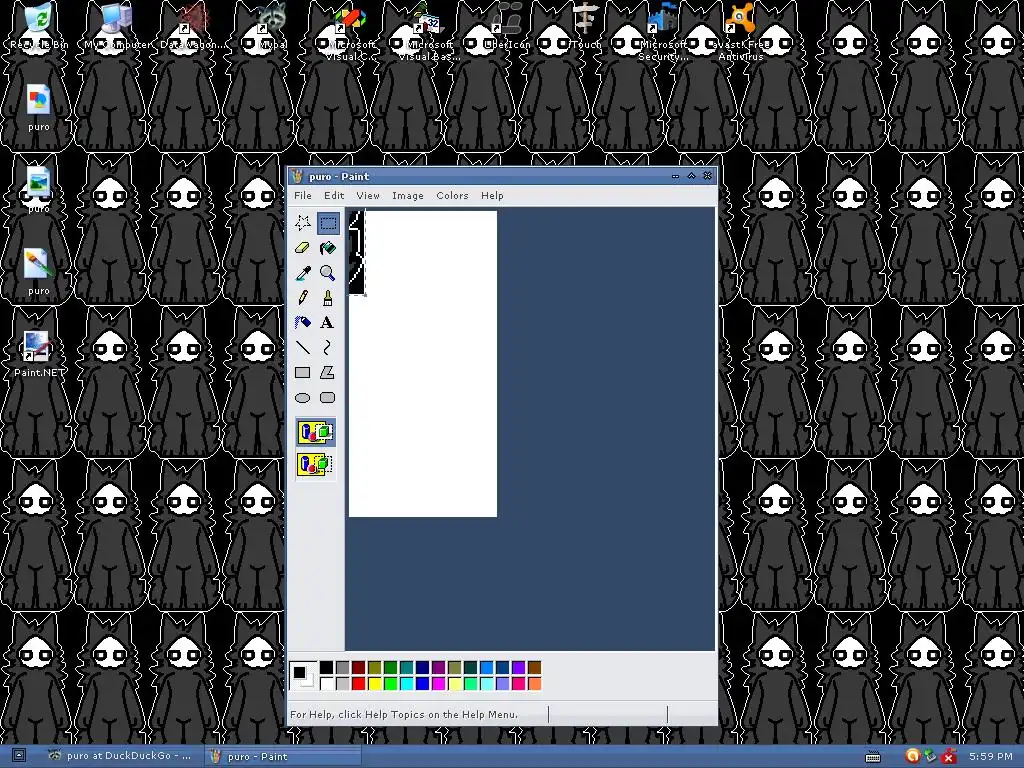Pick the Polygon tool
This screenshot has height=768, width=1024.
[328, 372]
